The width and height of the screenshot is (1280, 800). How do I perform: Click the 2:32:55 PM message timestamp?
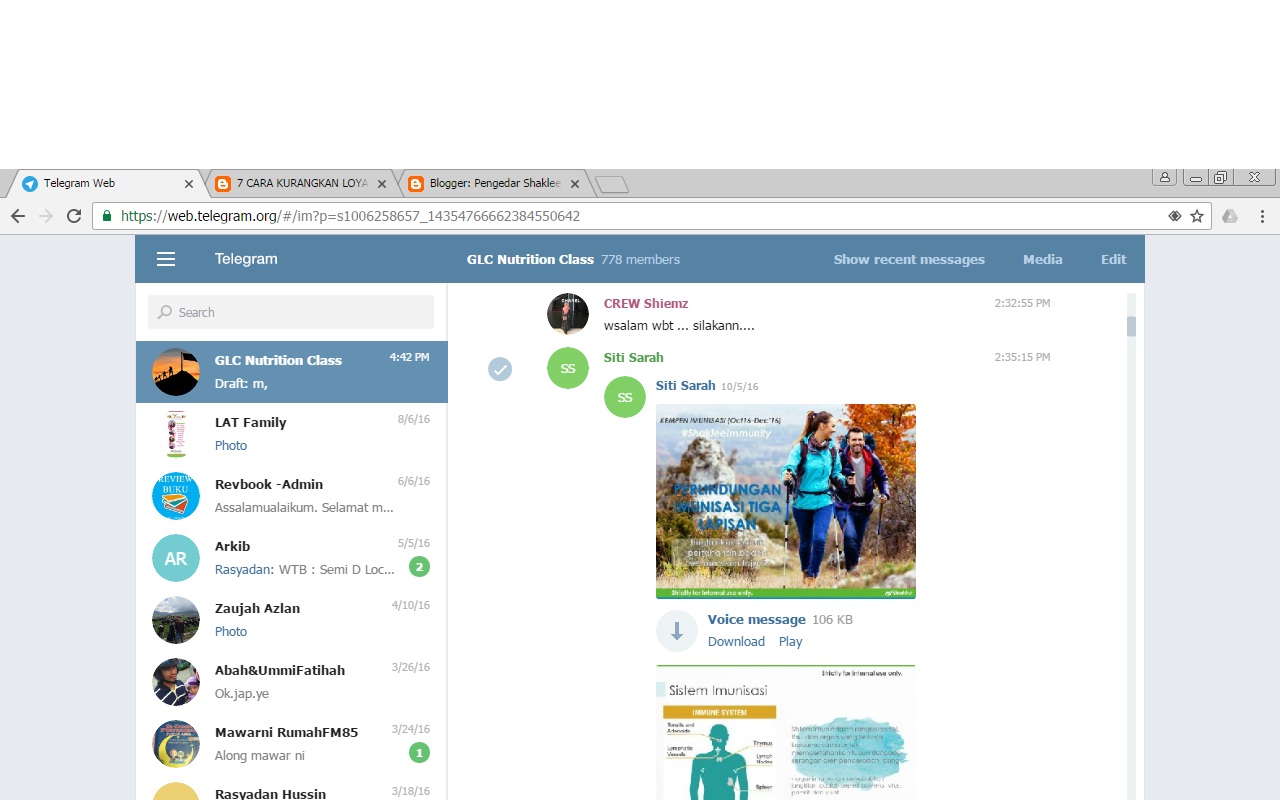pyautogui.click(x=1022, y=303)
